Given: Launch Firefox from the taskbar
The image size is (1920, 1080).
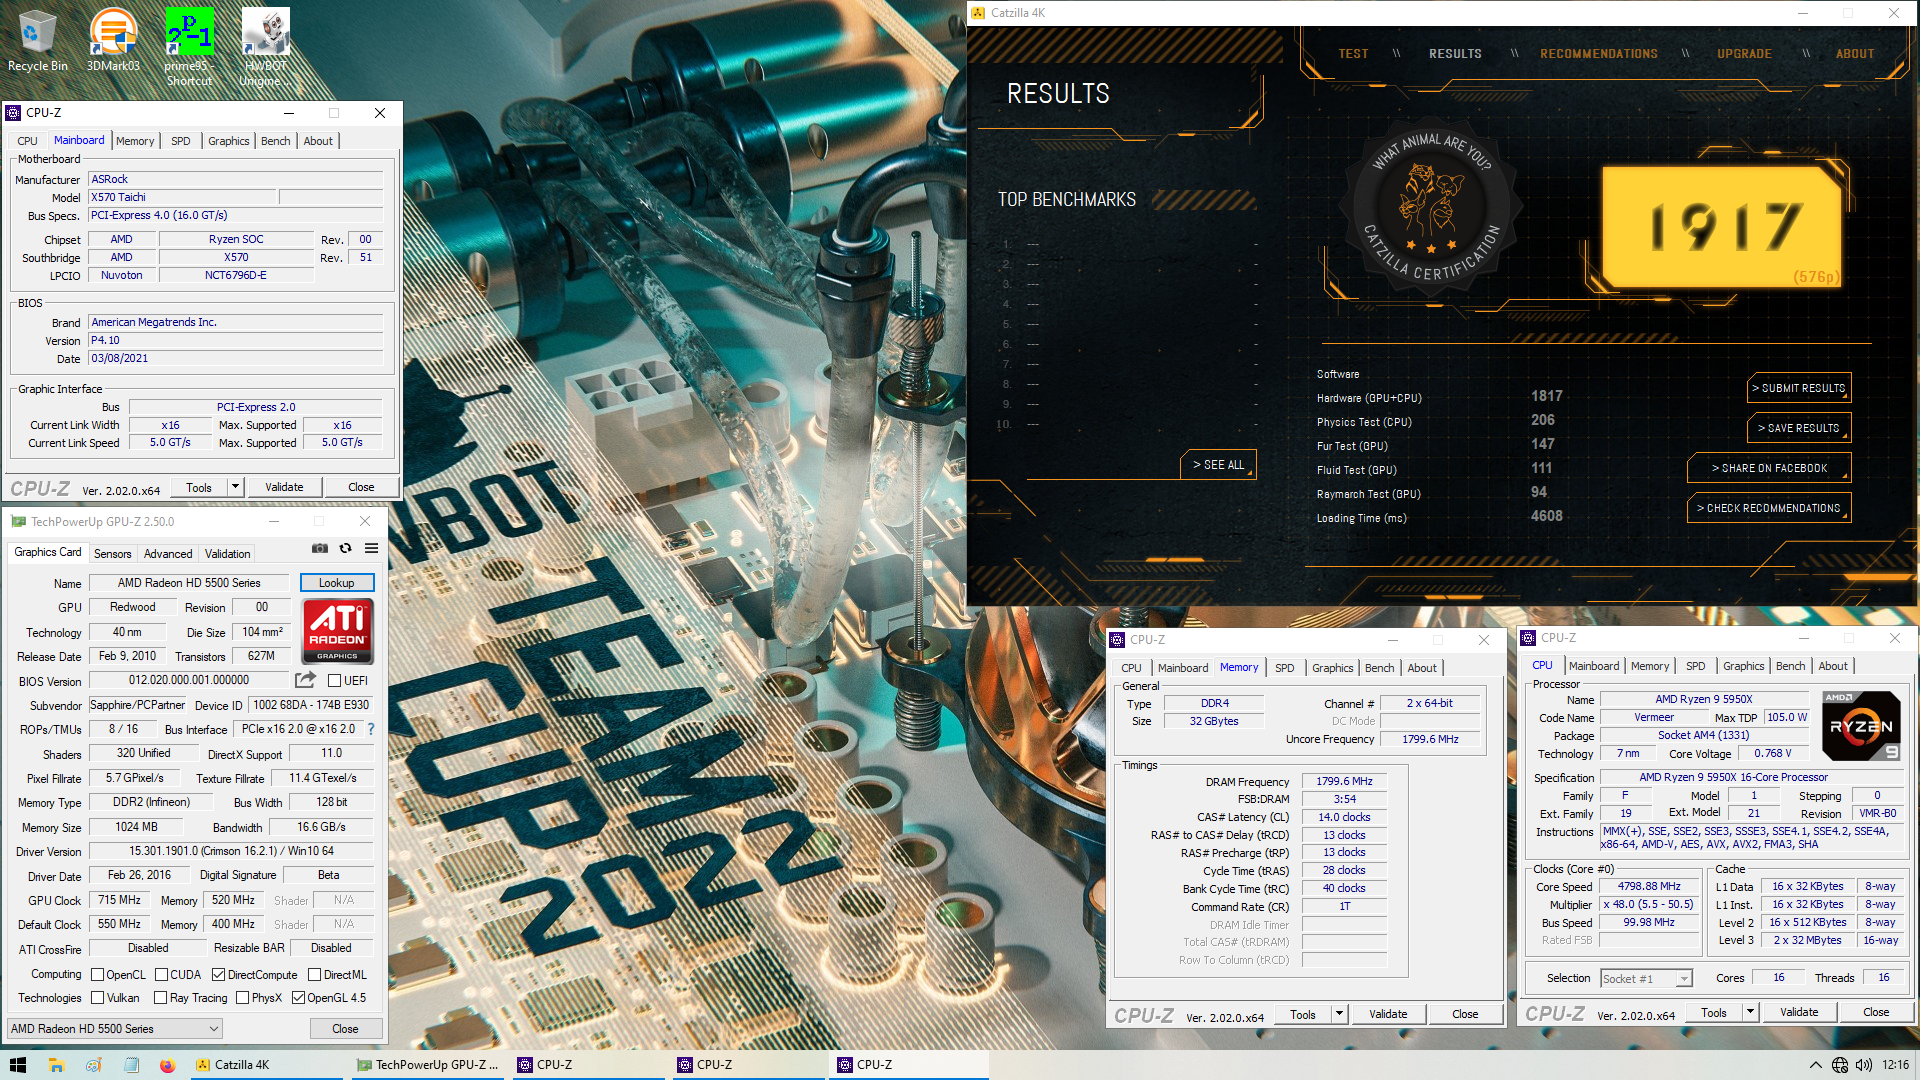Looking at the screenshot, I should click(167, 1065).
